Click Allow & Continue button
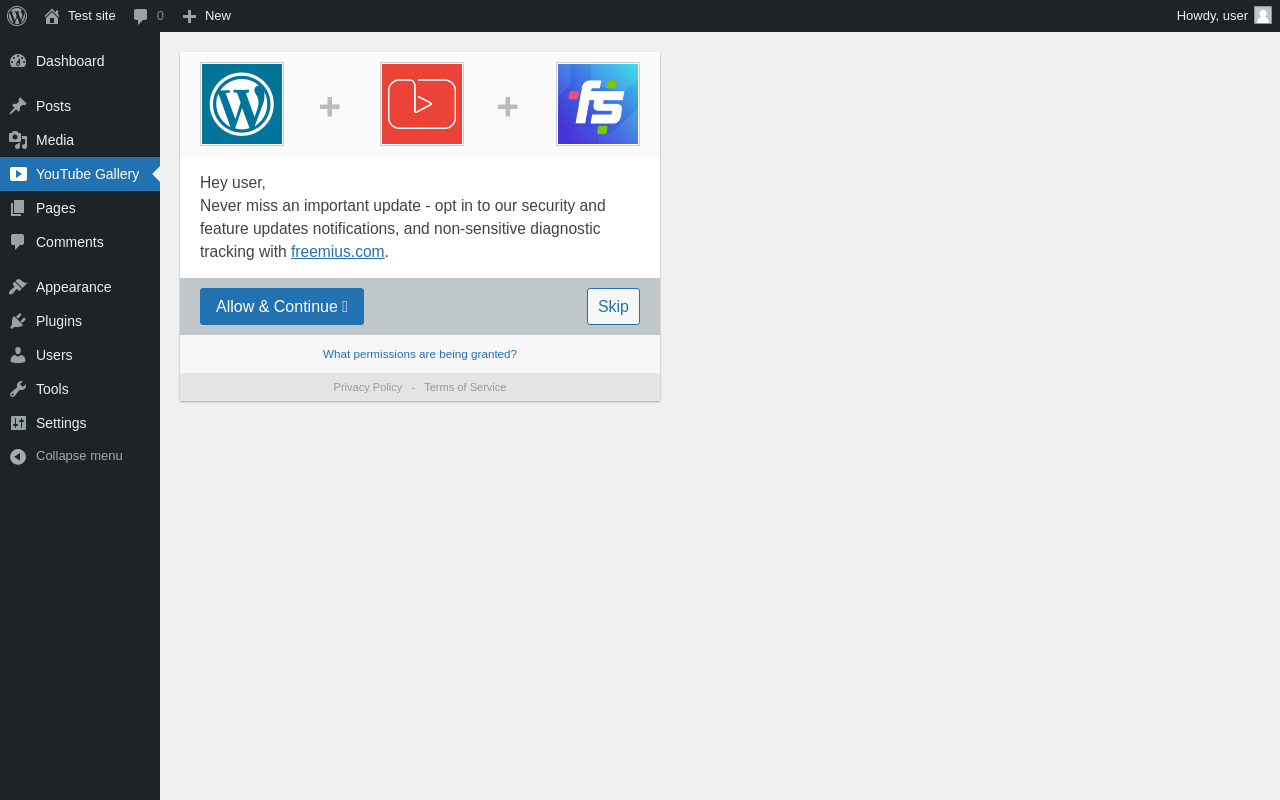Viewport: 1280px width, 800px height. [x=282, y=306]
